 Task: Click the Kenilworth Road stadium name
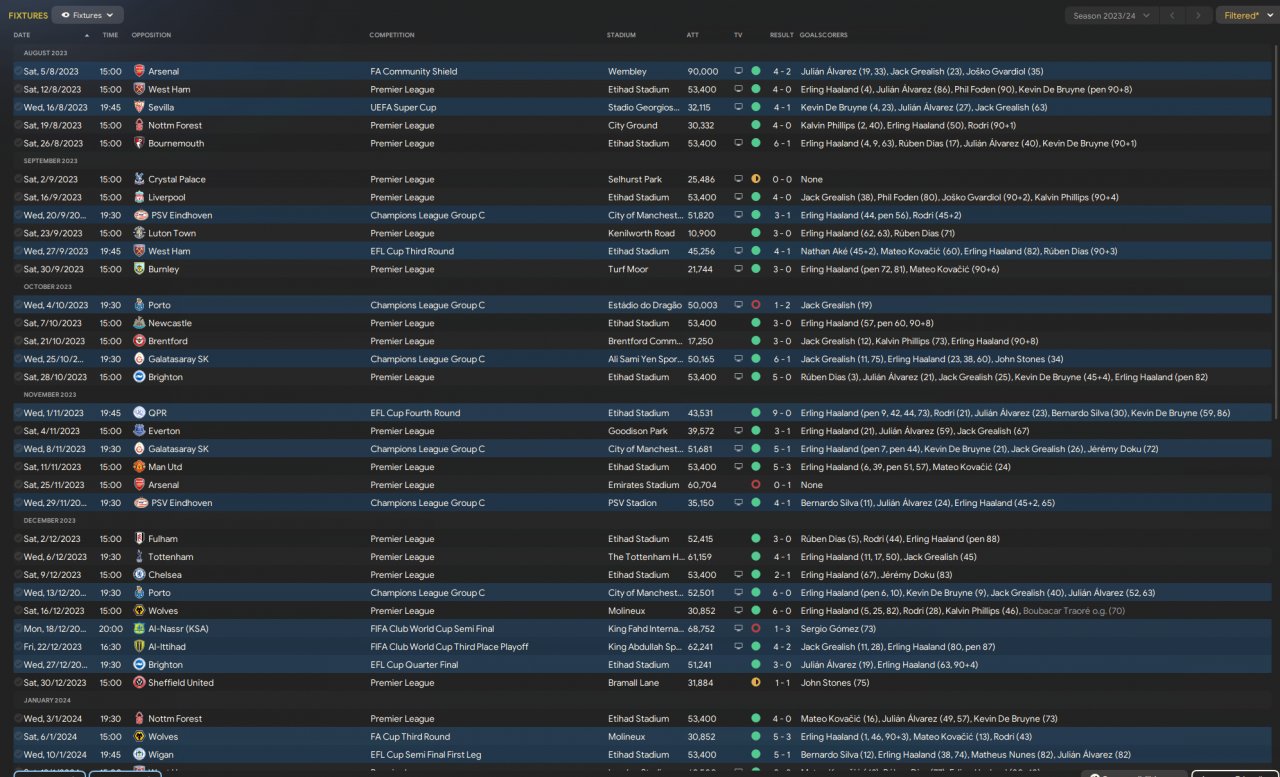click(642, 234)
